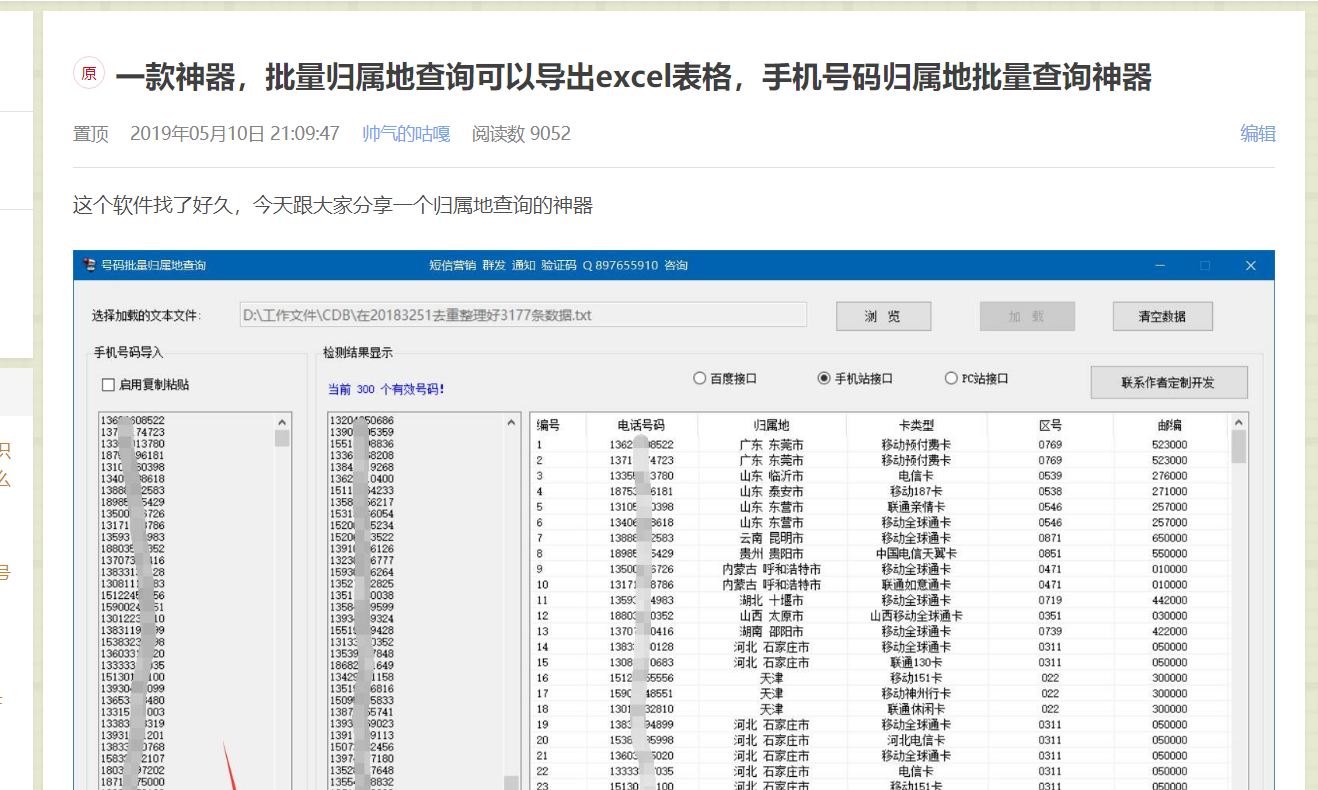Screen dimensions: 1318x790
Task: Click 中国电信天翼卡 card type cell
Action: click(x=916, y=553)
